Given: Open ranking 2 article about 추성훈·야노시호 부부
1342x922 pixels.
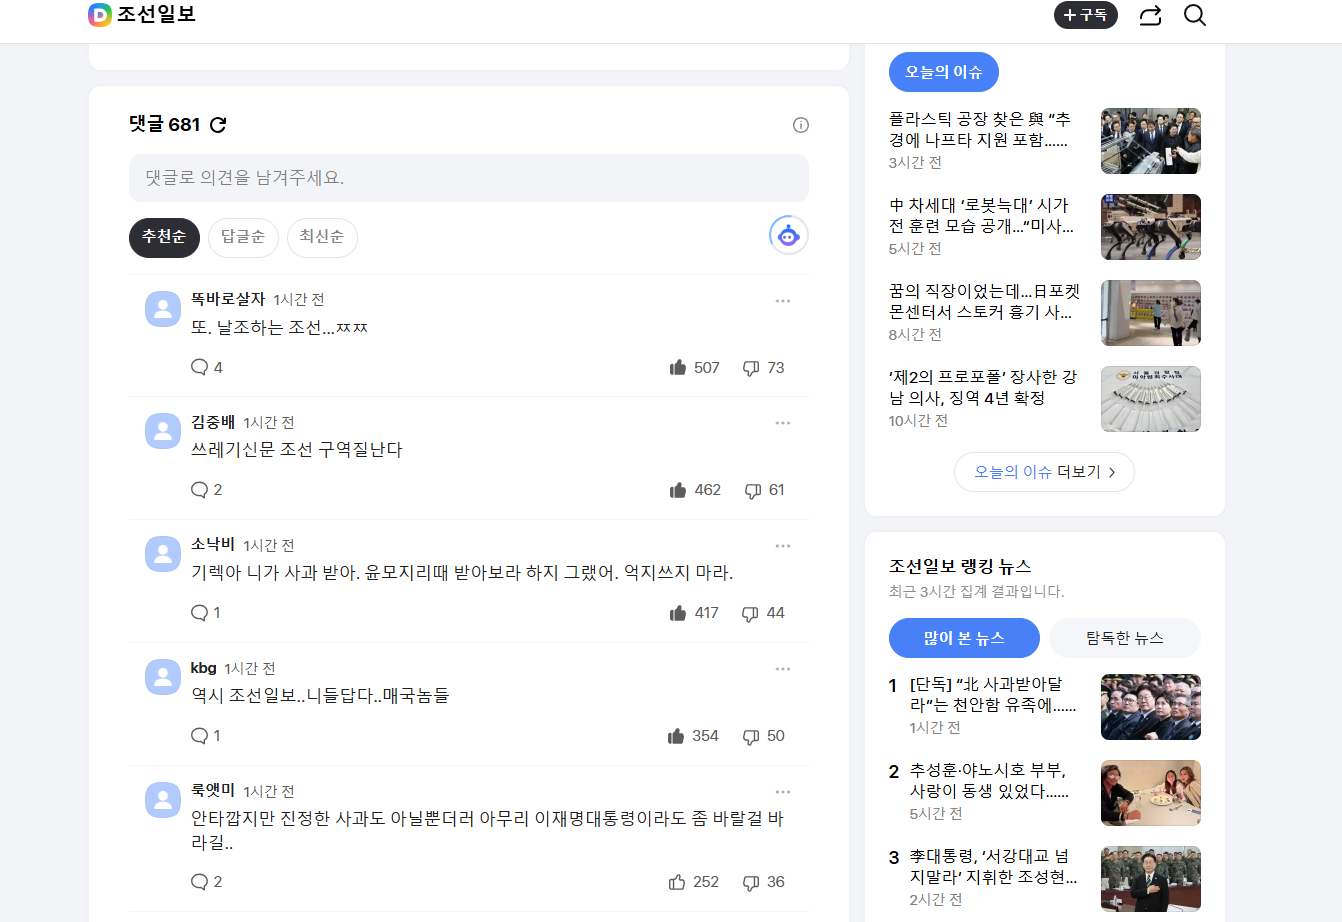Looking at the screenshot, I should coord(989,781).
